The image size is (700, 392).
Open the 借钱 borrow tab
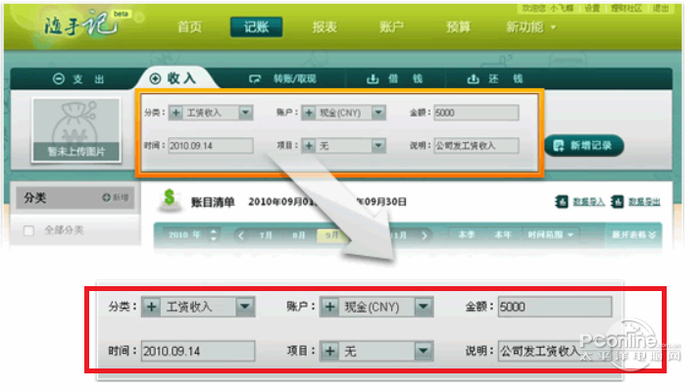pyautogui.click(x=394, y=79)
